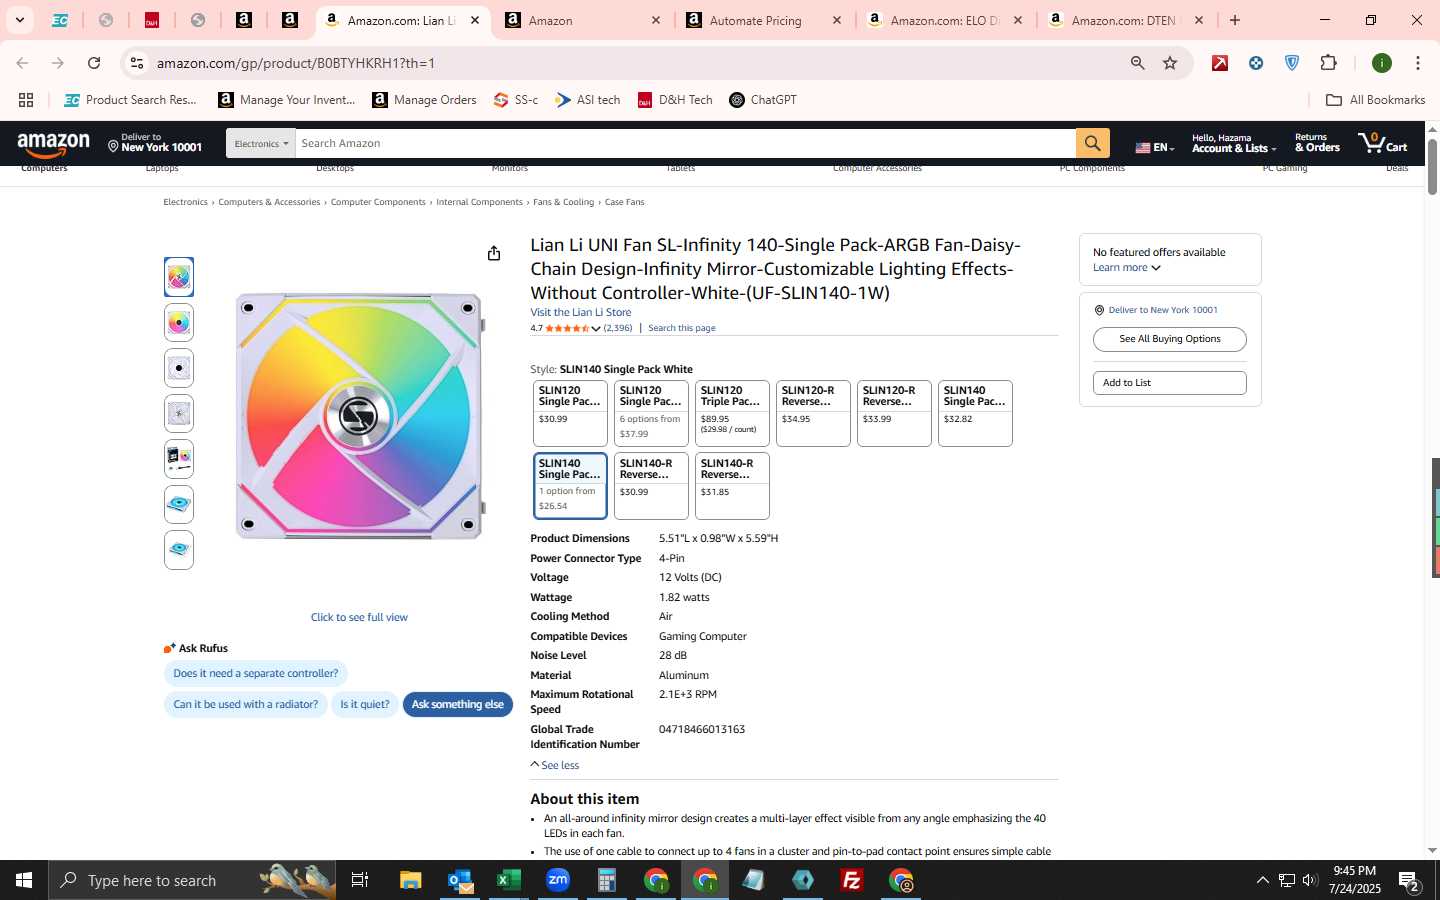Click the site information icon in address bar
Image resolution: width=1440 pixels, height=900 pixels.
(x=137, y=63)
